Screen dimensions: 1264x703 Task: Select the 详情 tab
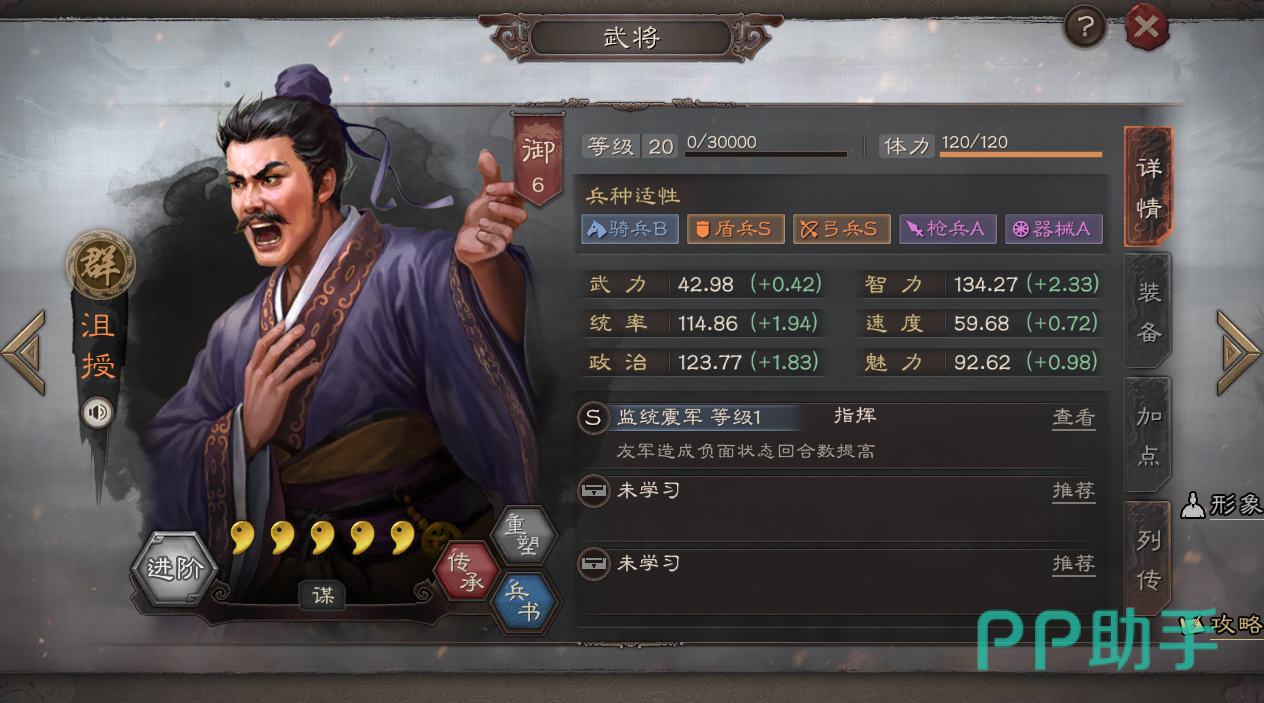tap(1149, 187)
